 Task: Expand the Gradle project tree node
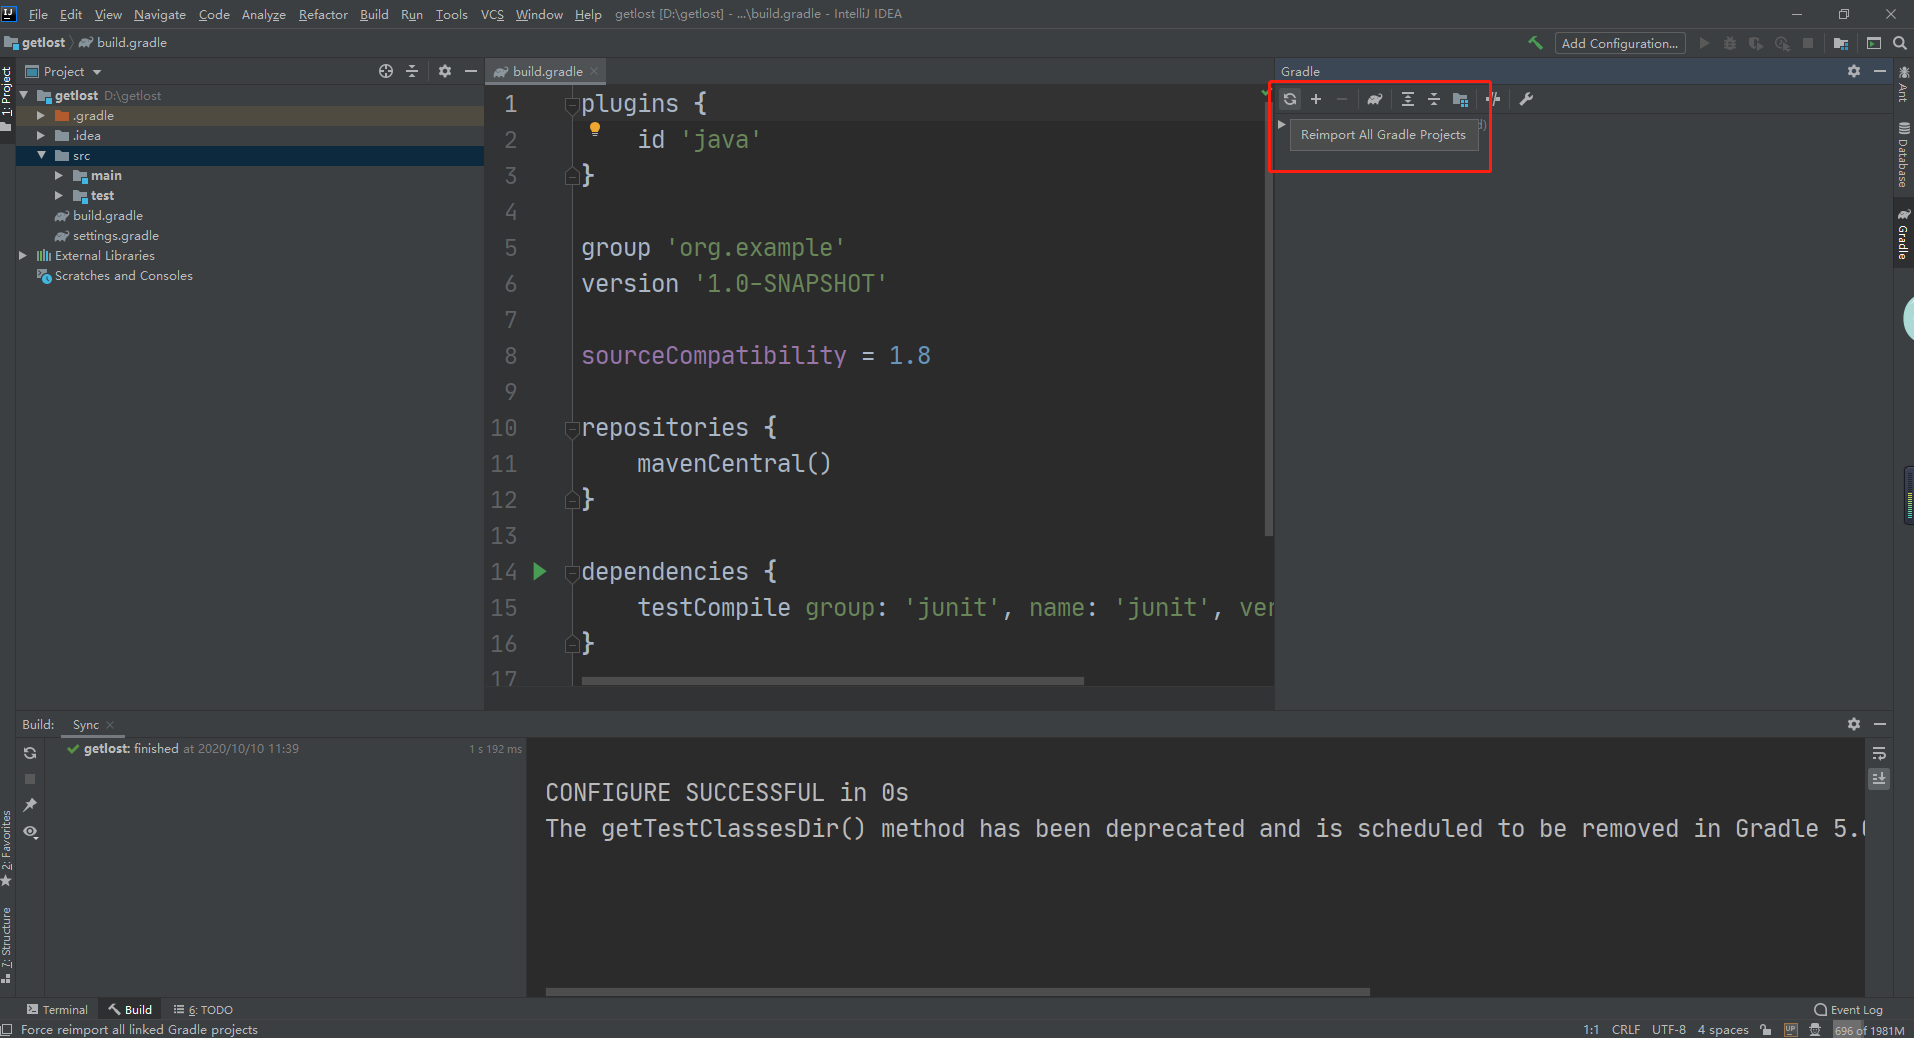(x=1282, y=124)
